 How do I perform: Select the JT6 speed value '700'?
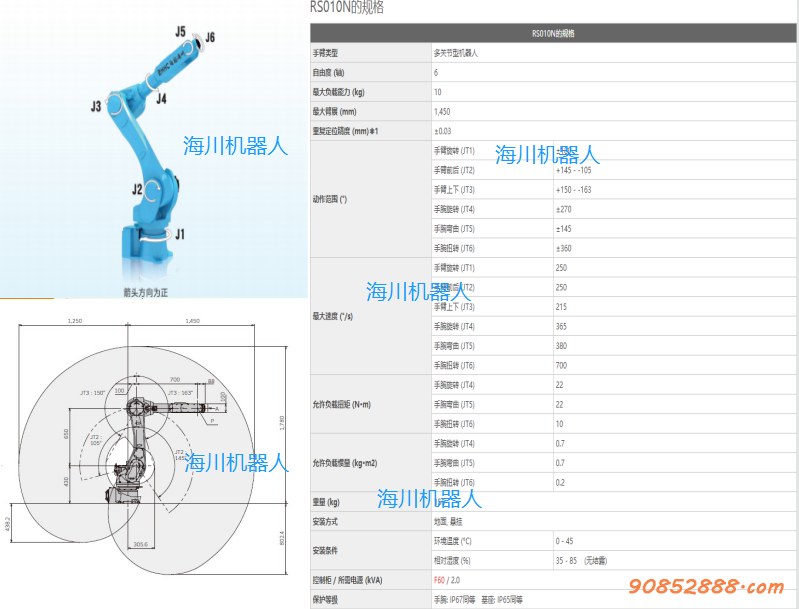pyautogui.click(x=561, y=365)
